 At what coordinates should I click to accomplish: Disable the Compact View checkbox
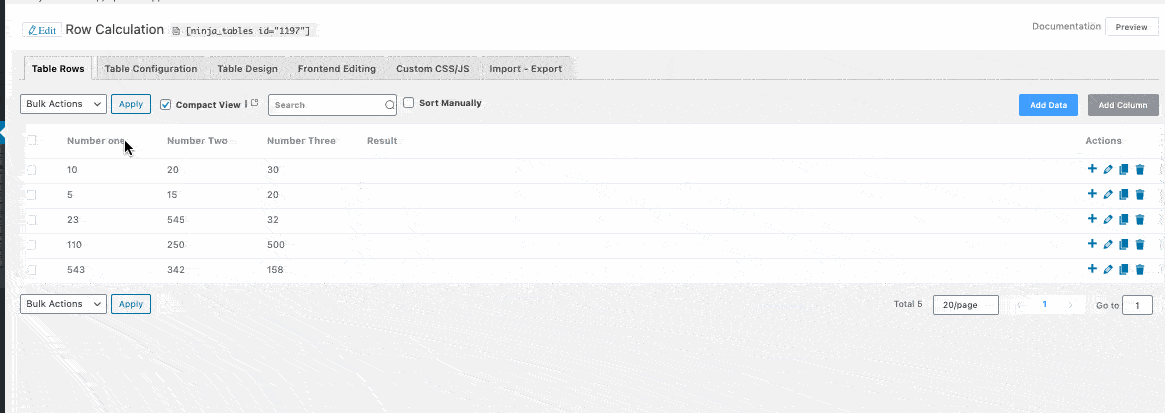coord(166,104)
